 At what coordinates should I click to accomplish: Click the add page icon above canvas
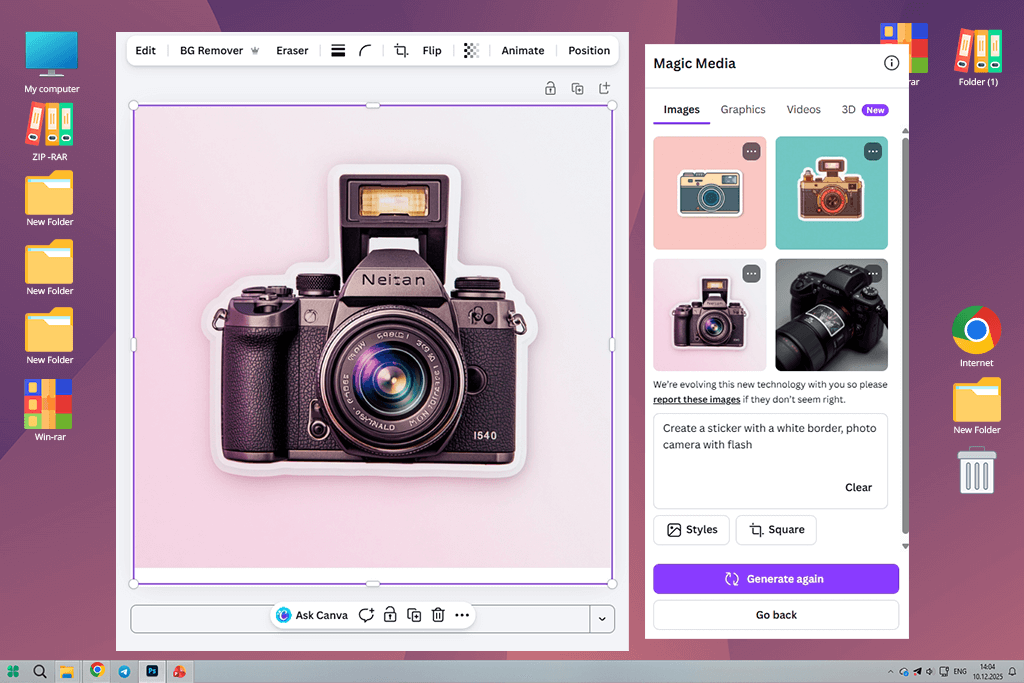point(605,88)
